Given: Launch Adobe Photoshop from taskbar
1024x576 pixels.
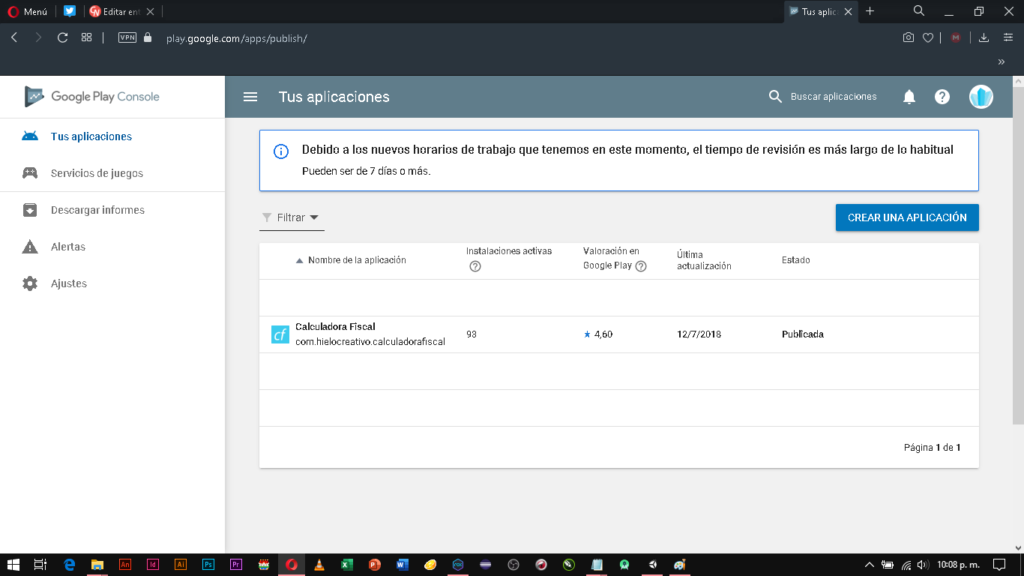Looking at the screenshot, I should coord(208,565).
